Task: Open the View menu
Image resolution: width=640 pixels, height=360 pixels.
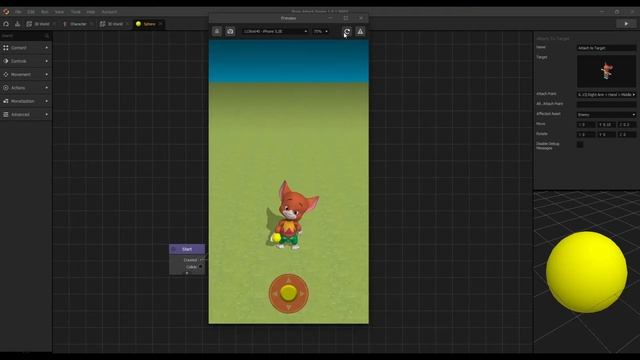Action: (x=59, y=12)
